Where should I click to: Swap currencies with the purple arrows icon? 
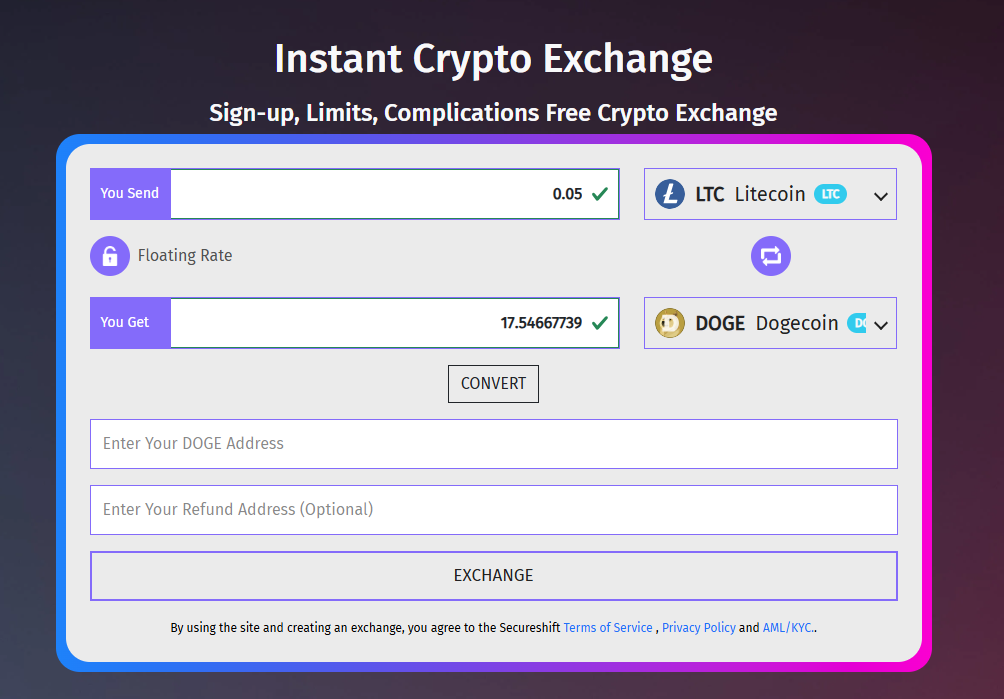pyautogui.click(x=770, y=256)
